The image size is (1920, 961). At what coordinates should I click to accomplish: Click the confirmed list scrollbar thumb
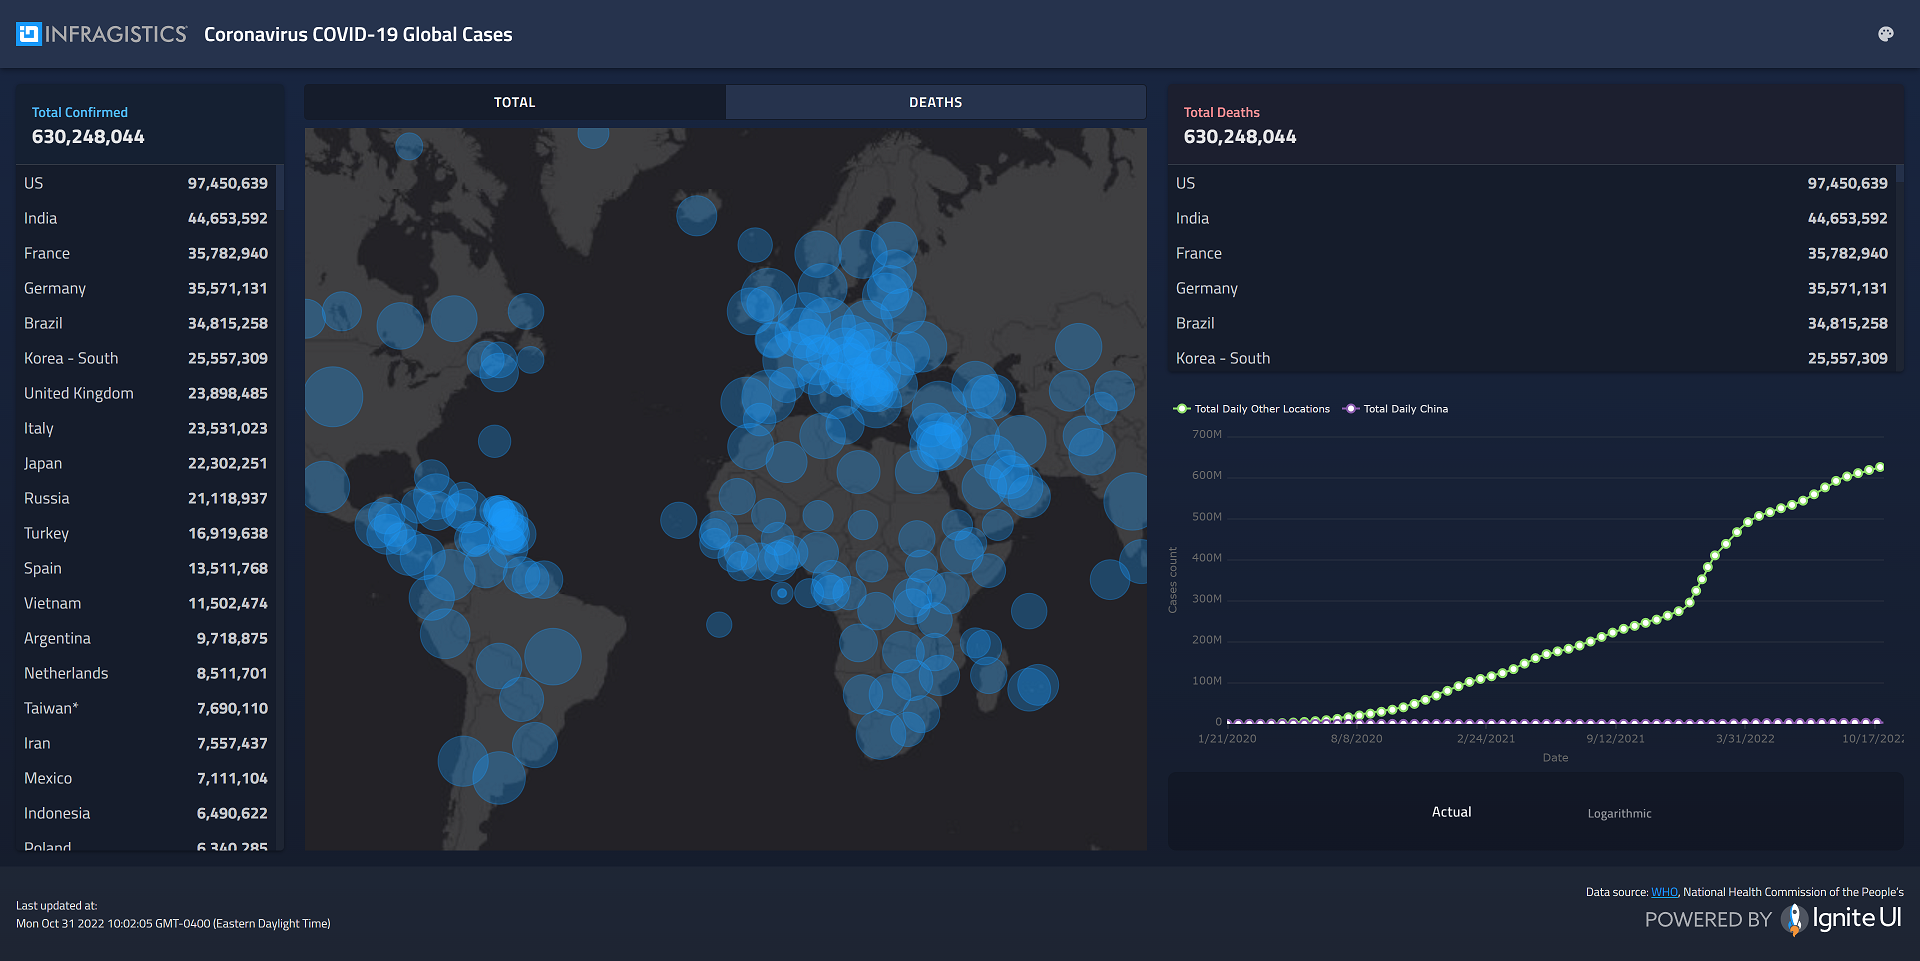point(280,188)
